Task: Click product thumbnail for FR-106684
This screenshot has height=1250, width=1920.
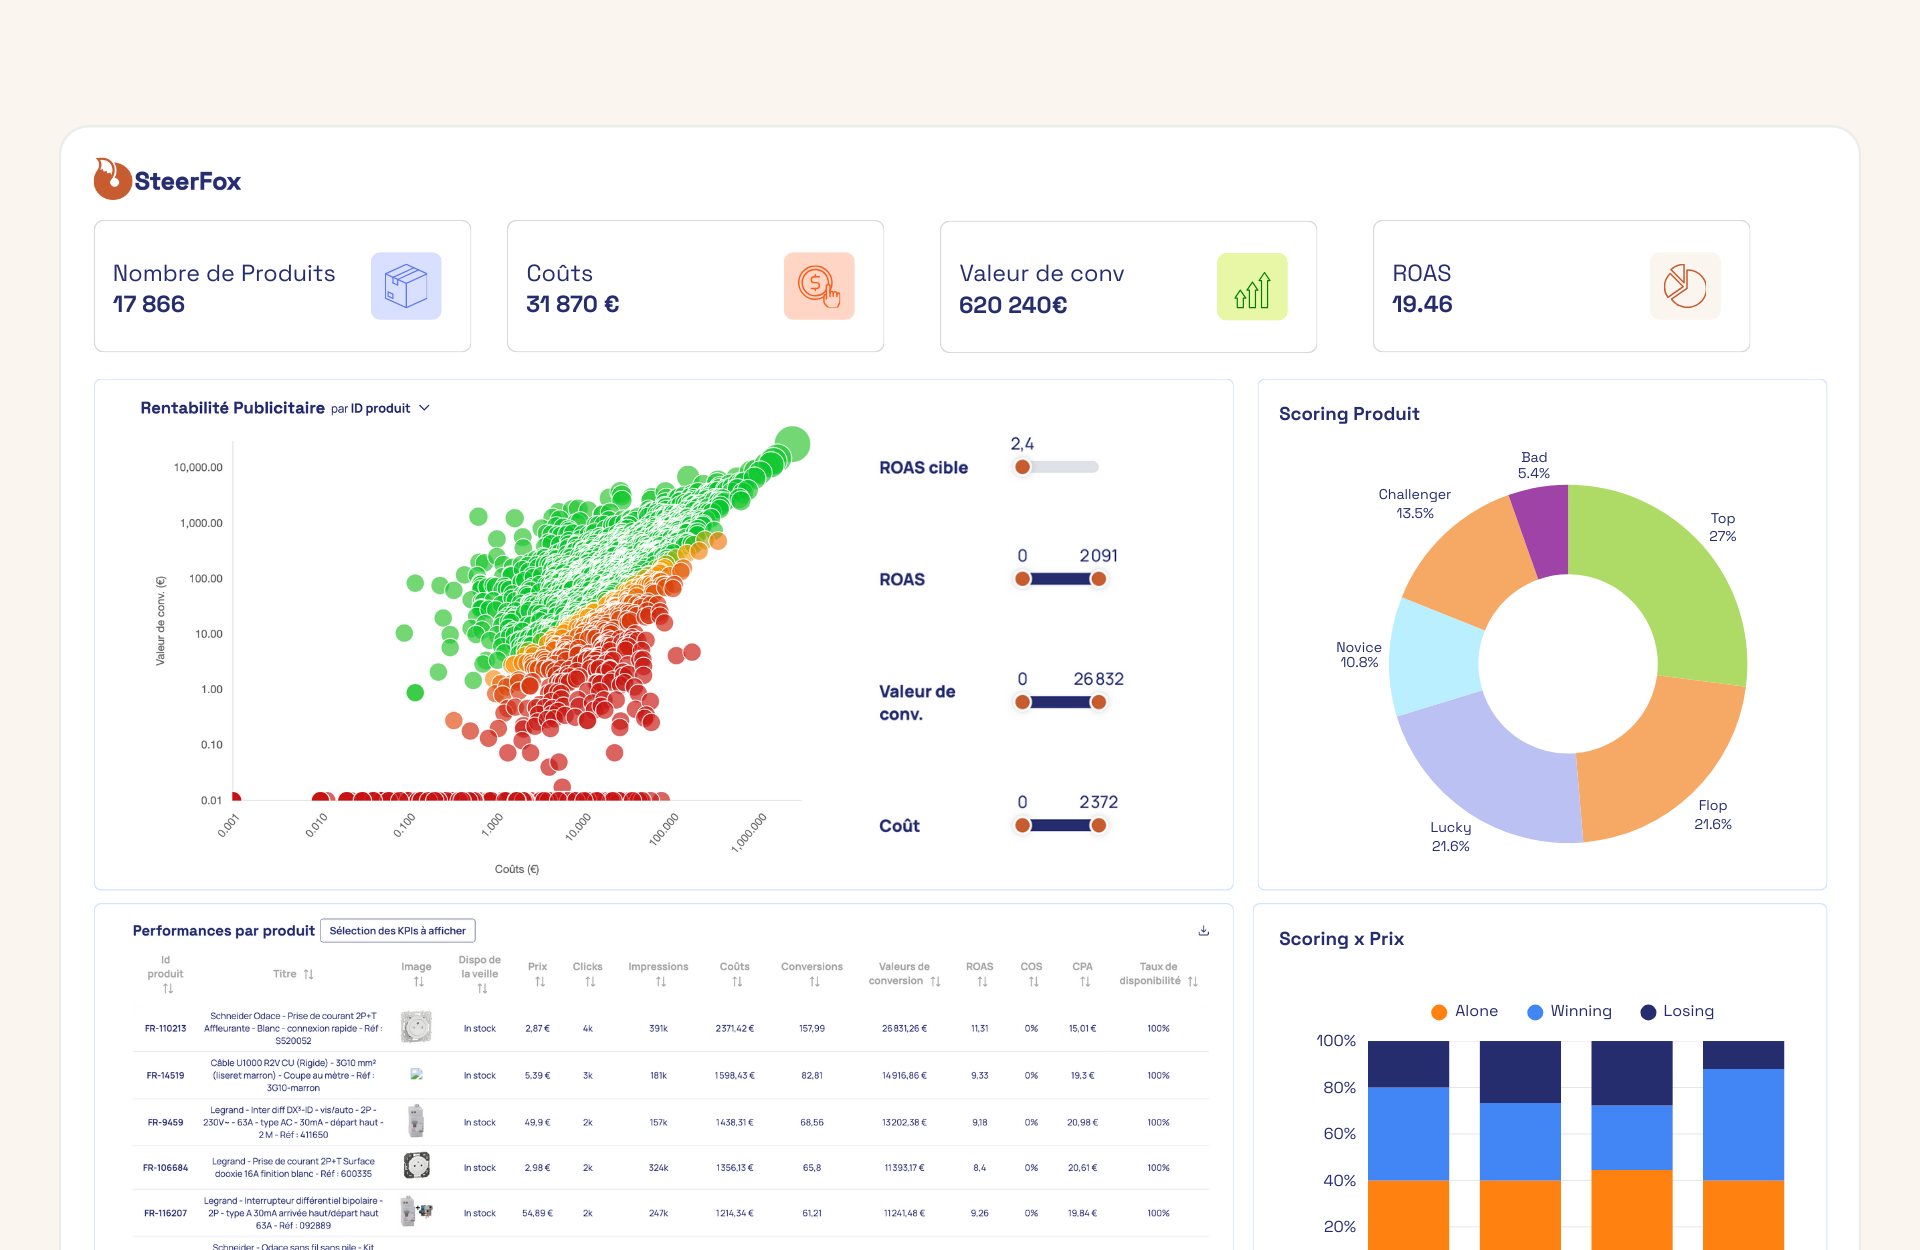Action: coord(416,1166)
